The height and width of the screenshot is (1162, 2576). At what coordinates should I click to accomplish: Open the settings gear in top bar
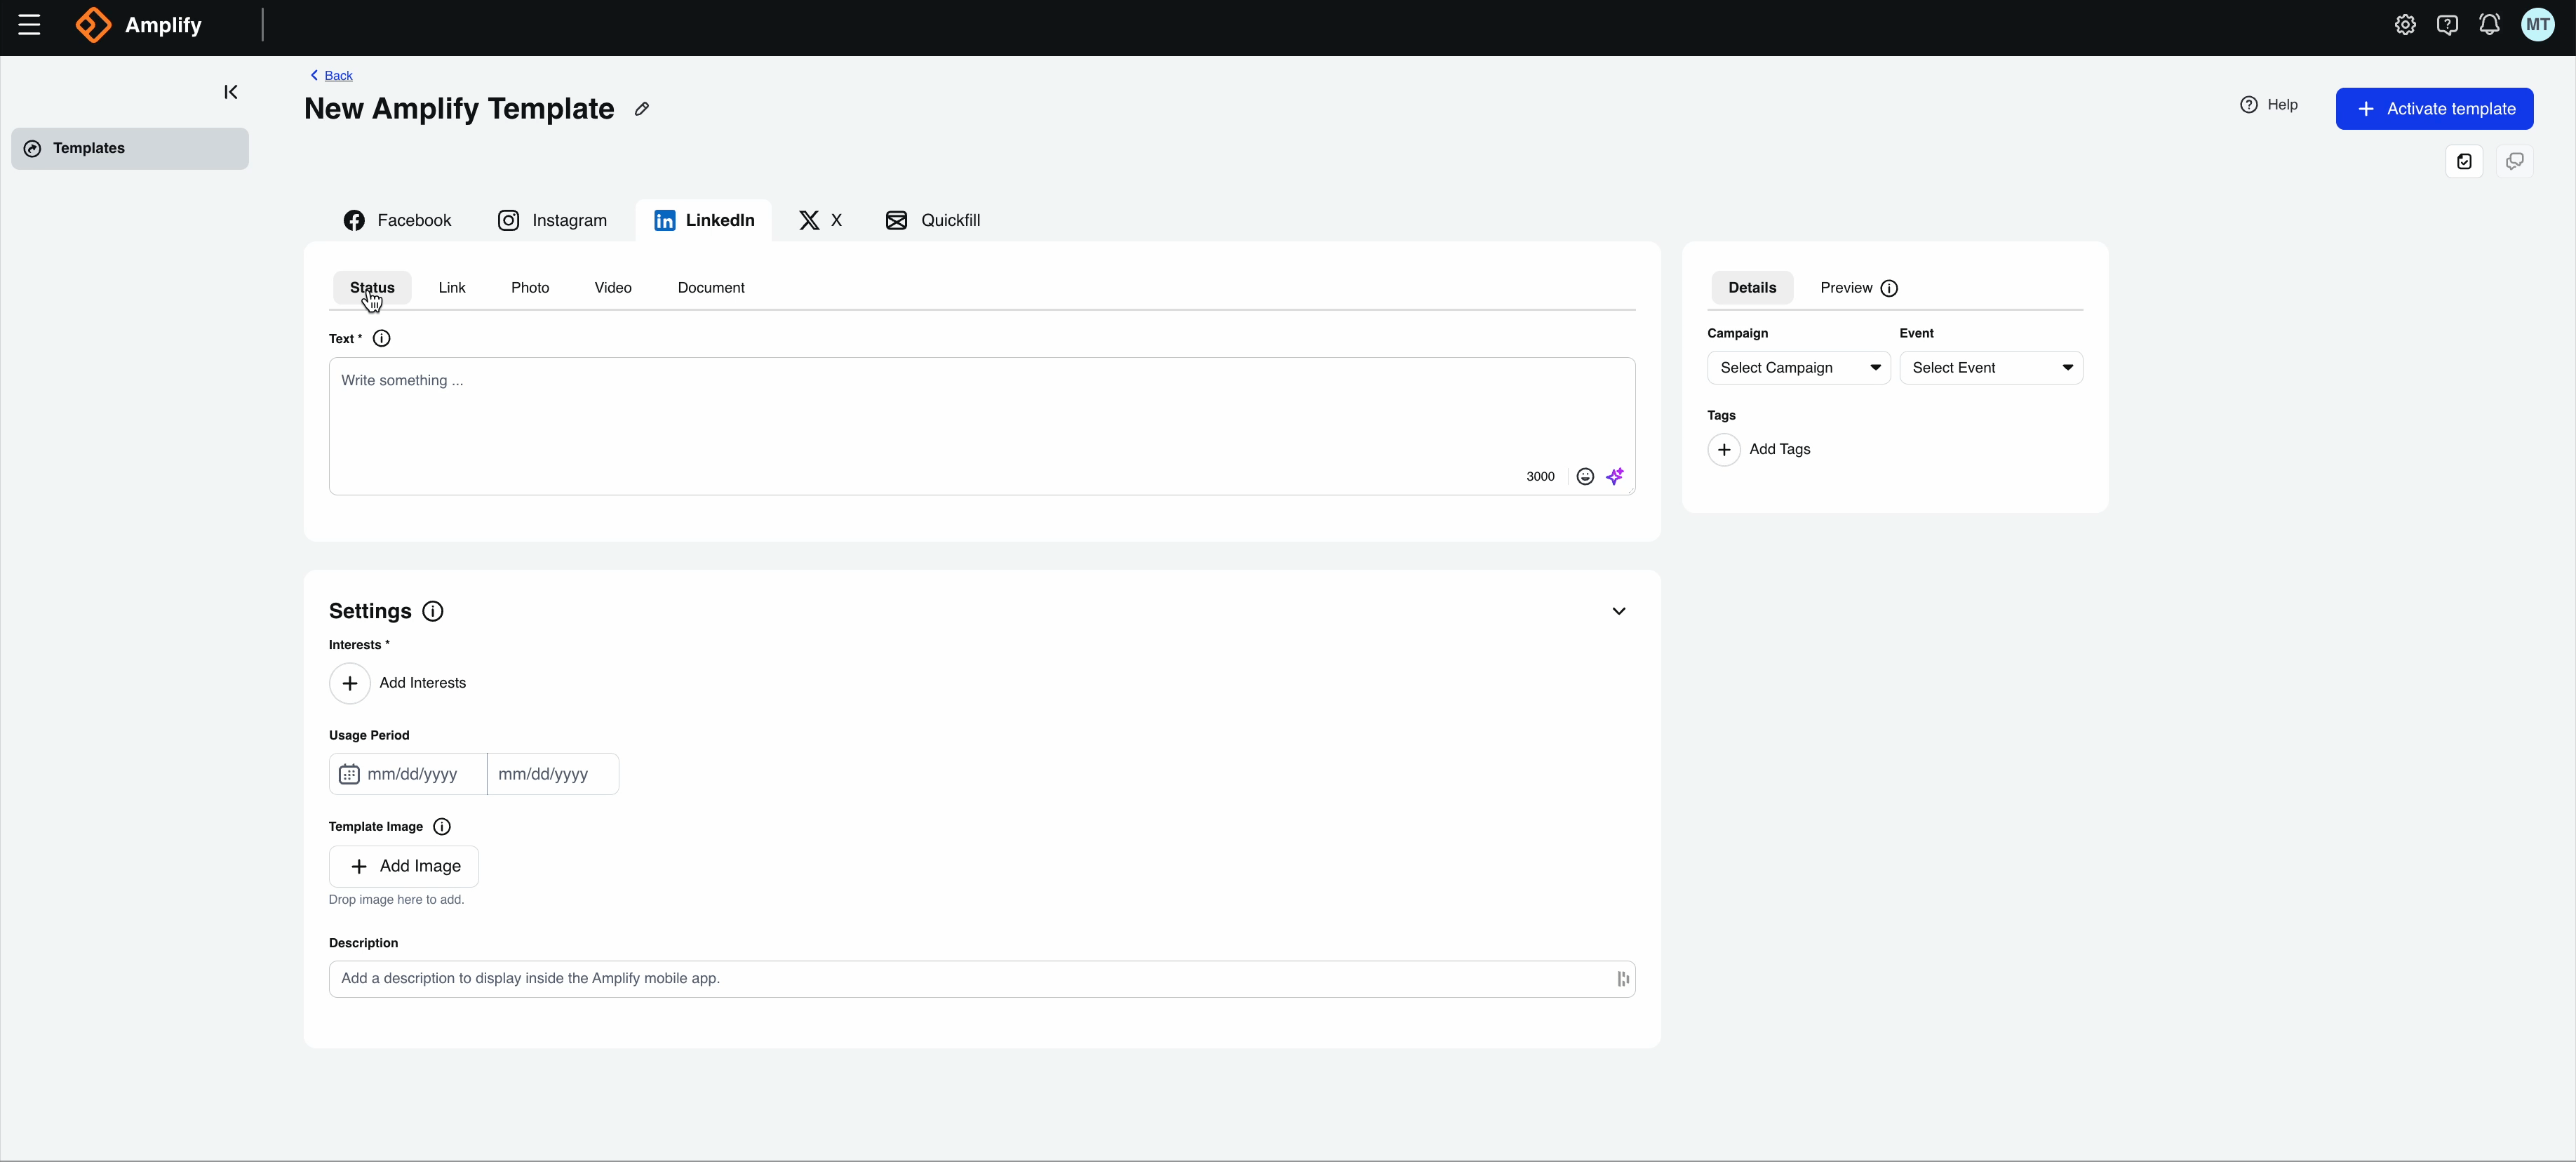pyautogui.click(x=2405, y=25)
